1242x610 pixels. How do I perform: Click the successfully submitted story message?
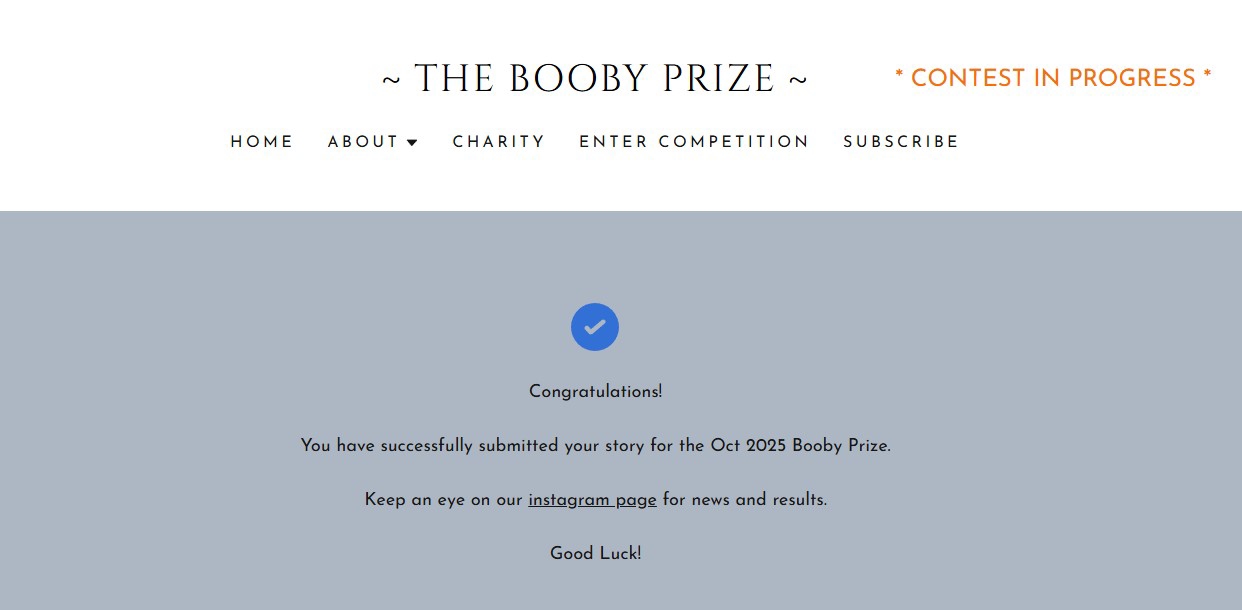tap(500, 446)
